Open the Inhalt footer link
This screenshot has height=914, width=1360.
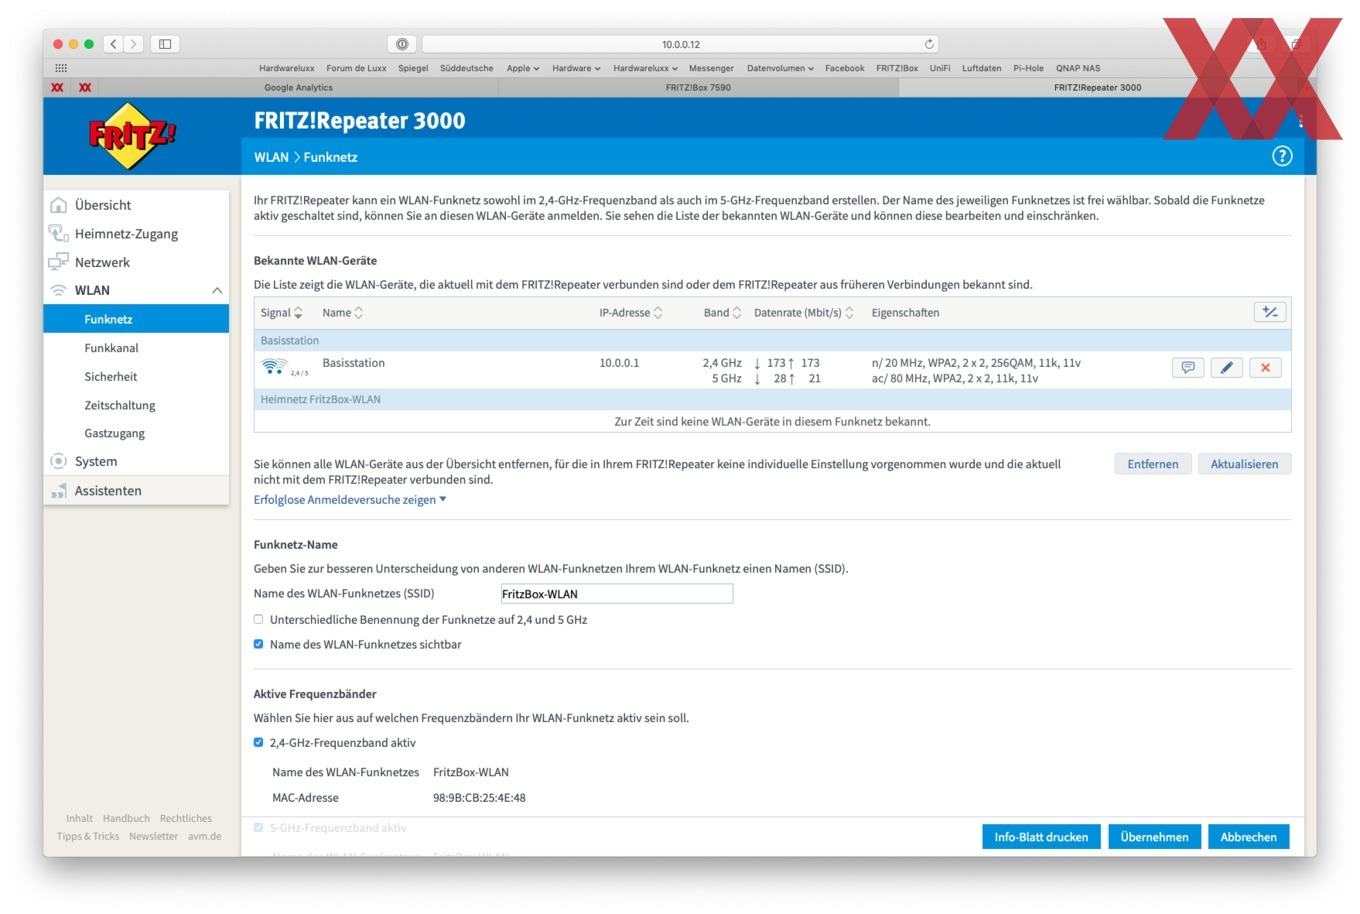point(79,818)
